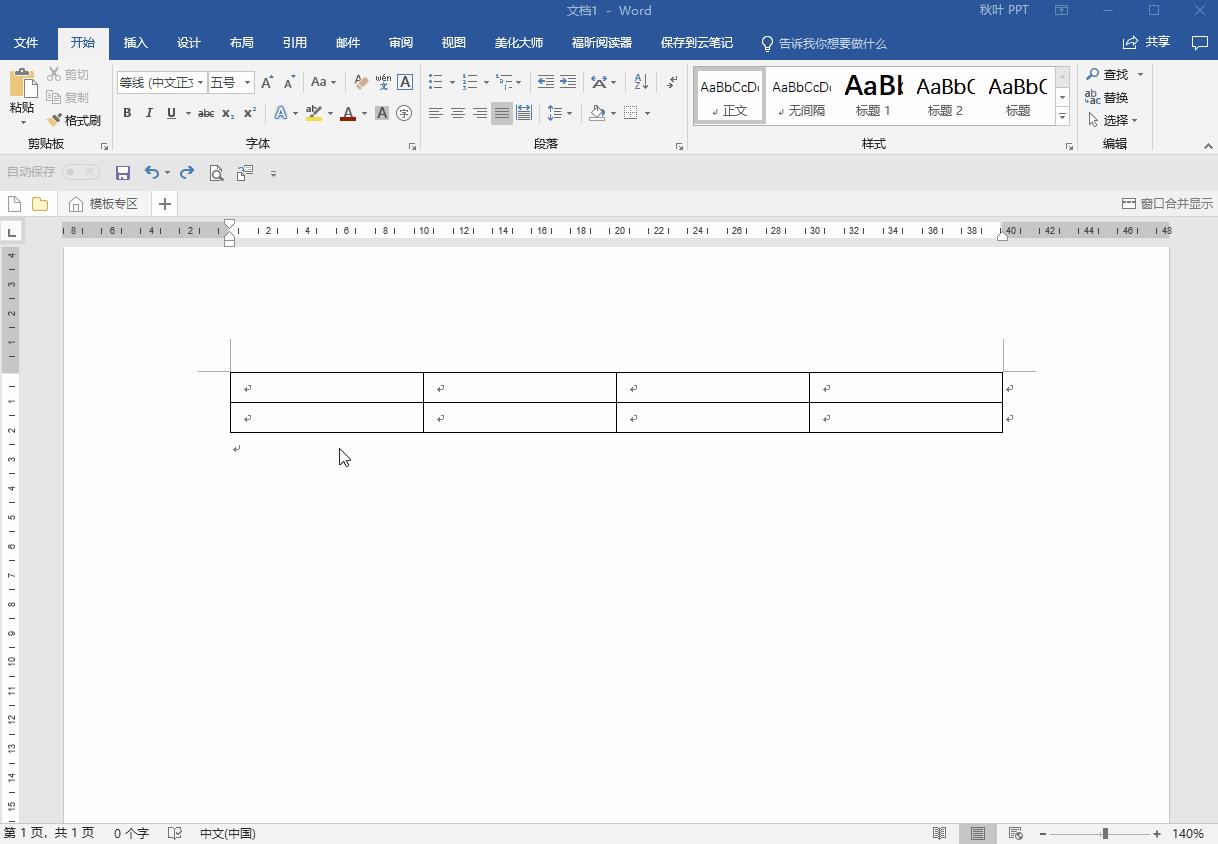Viewport: 1218px width, 844px height.
Task: Open the font size (五号) dropdown
Action: 247,82
